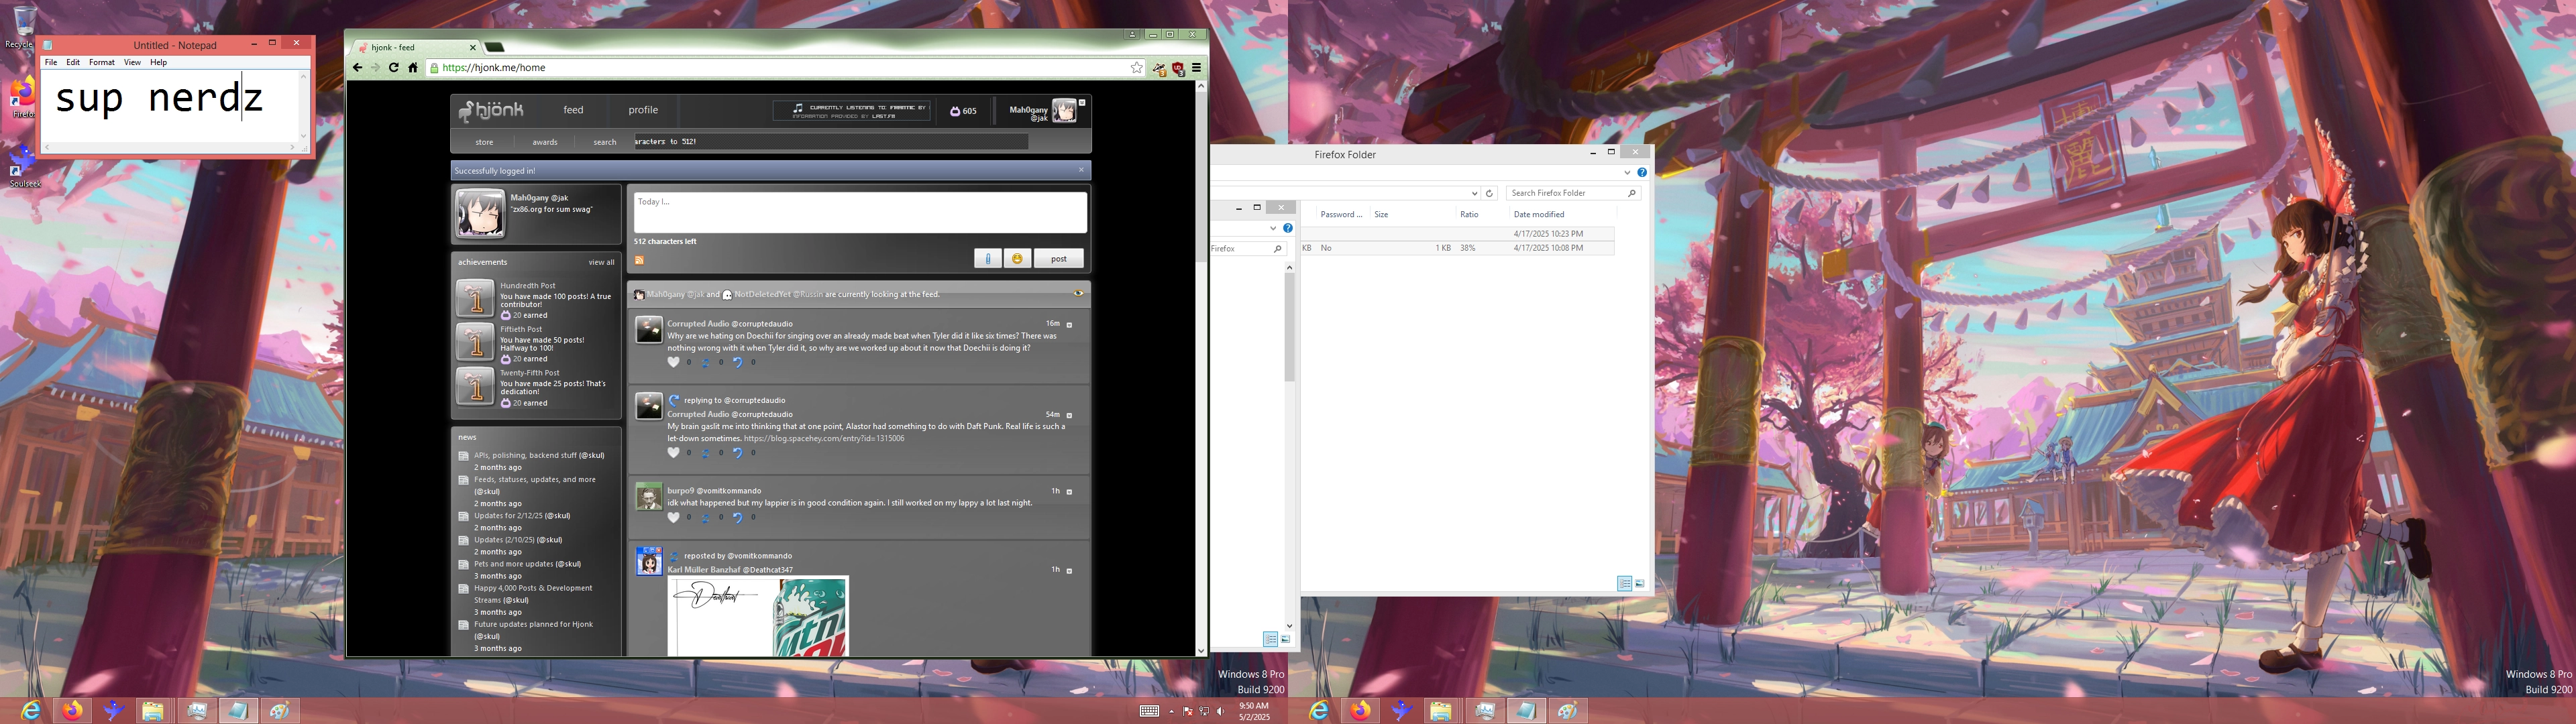Bookmark this page with the star icon
This screenshot has height=724, width=2576.
[x=1136, y=68]
